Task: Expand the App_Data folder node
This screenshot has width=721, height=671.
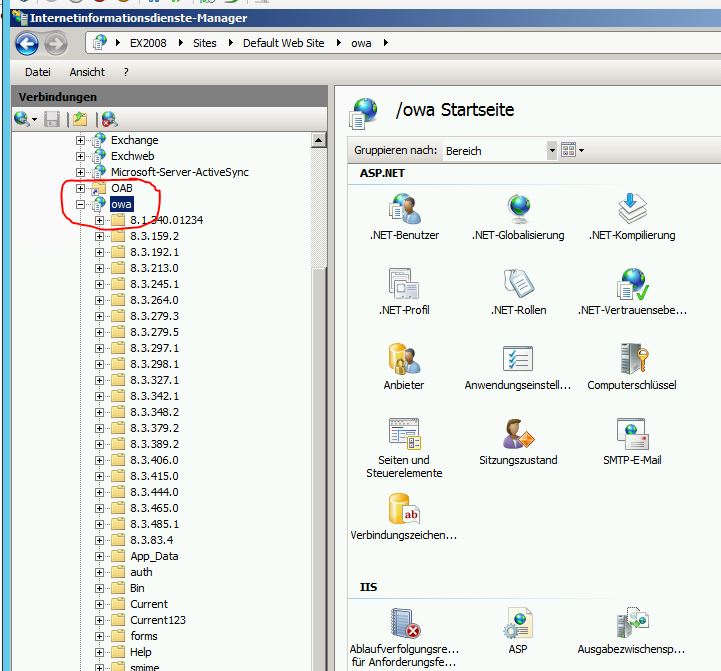Action: pos(99,556)
